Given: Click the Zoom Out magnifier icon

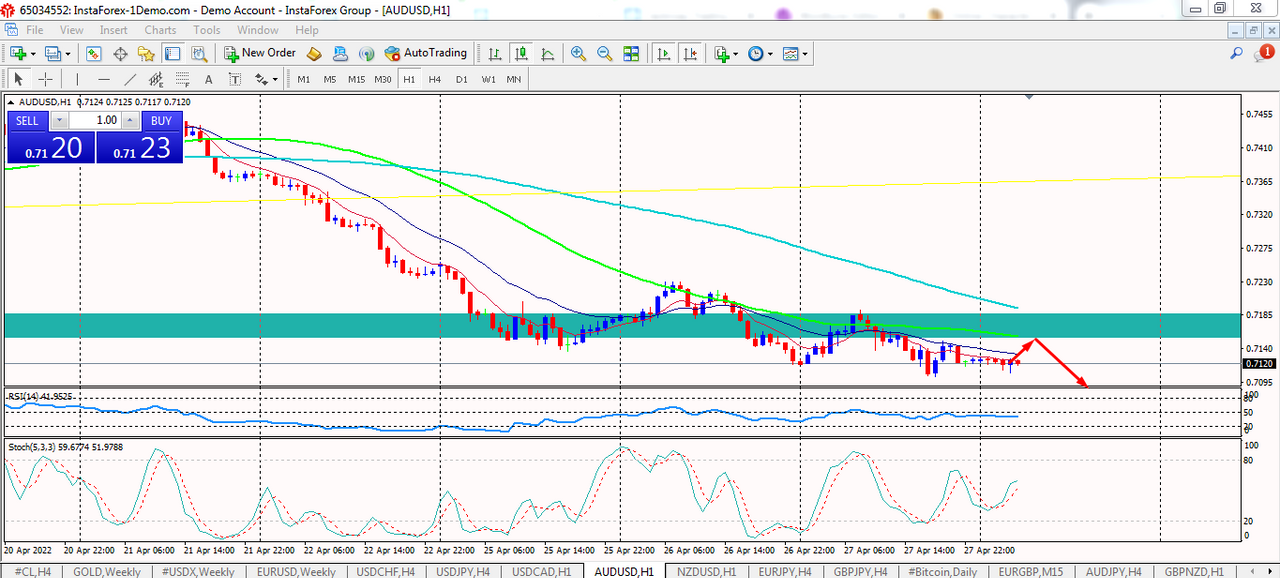Looking at the screenshot, I should click(x=604, y=53).
